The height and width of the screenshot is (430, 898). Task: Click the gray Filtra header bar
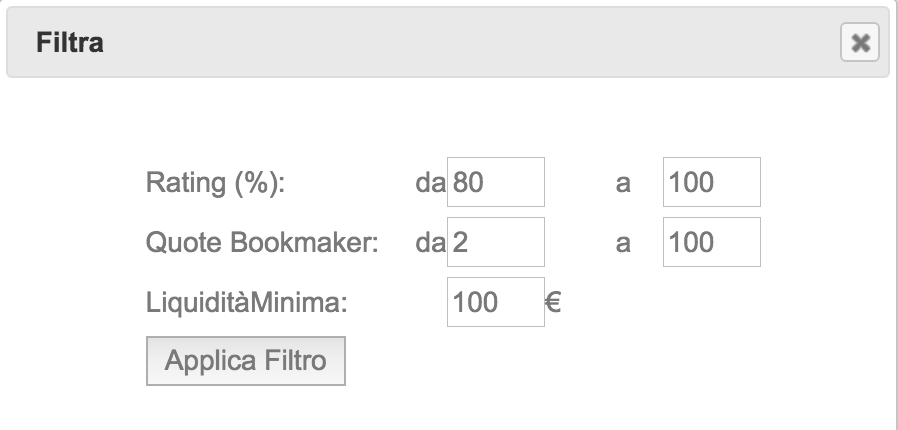click(x=450, y=43)
